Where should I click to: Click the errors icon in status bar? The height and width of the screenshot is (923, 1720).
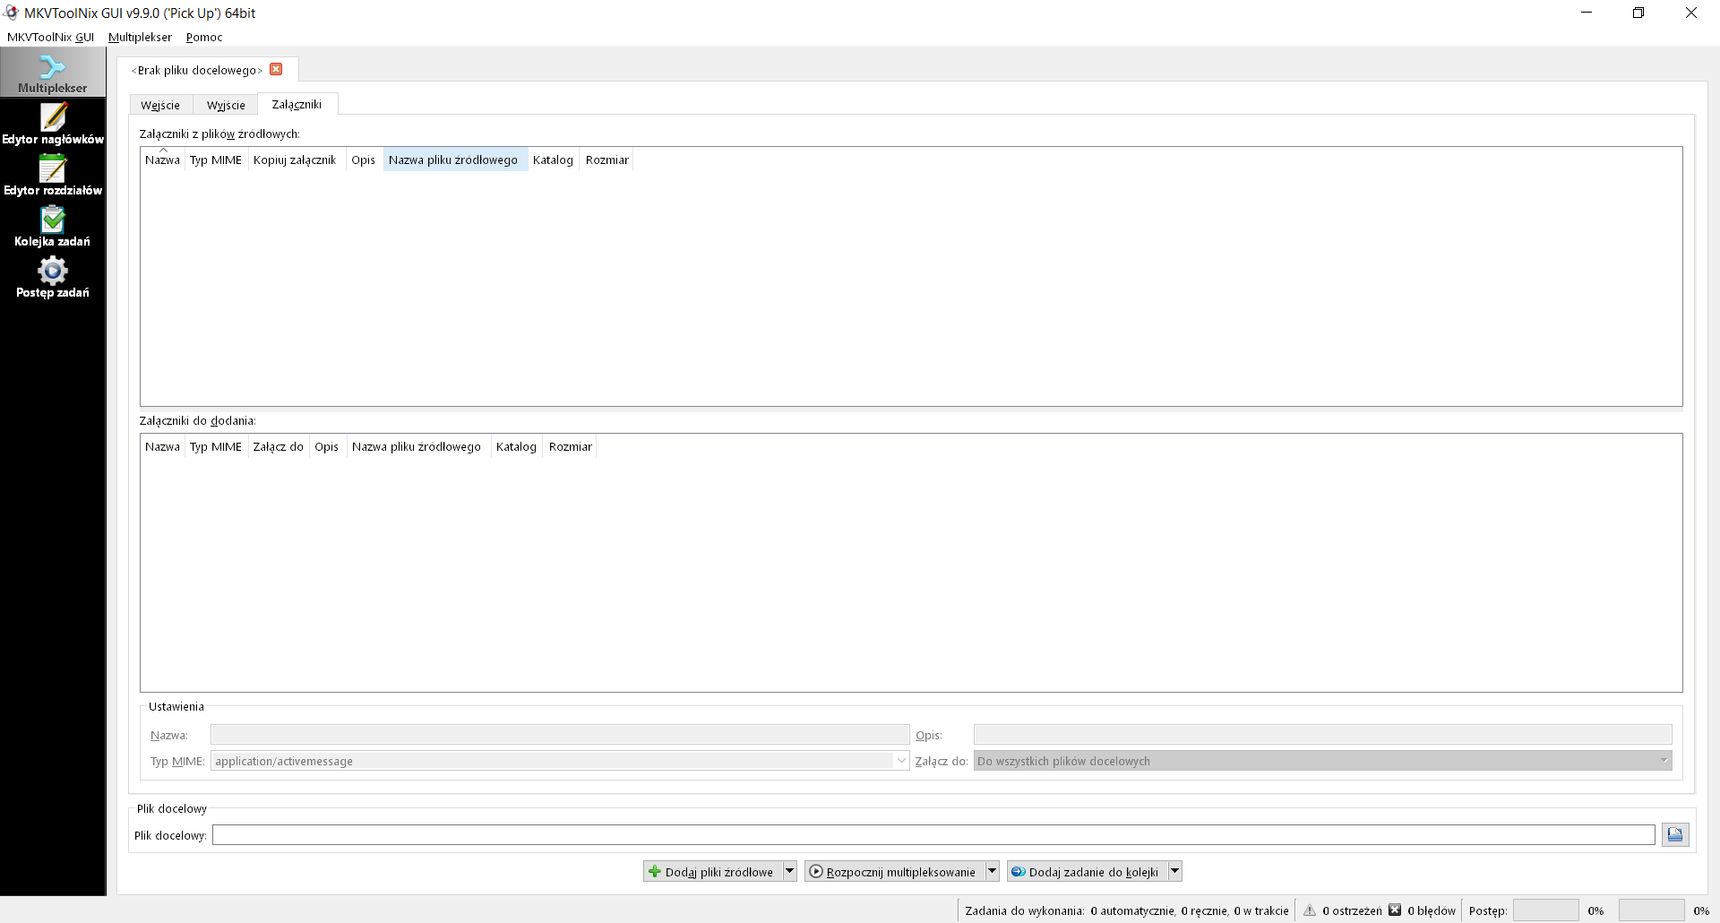click(1395, 910)
